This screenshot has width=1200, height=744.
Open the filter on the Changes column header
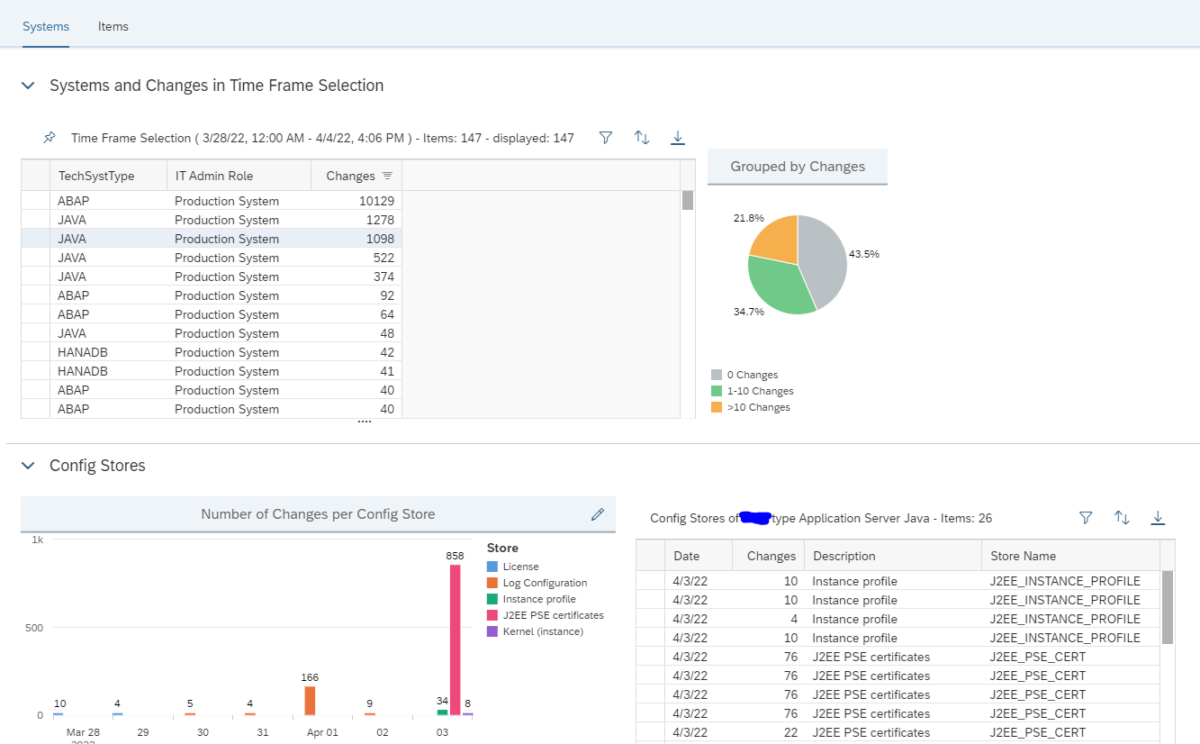pyautogui.click(x=385, y=174)
